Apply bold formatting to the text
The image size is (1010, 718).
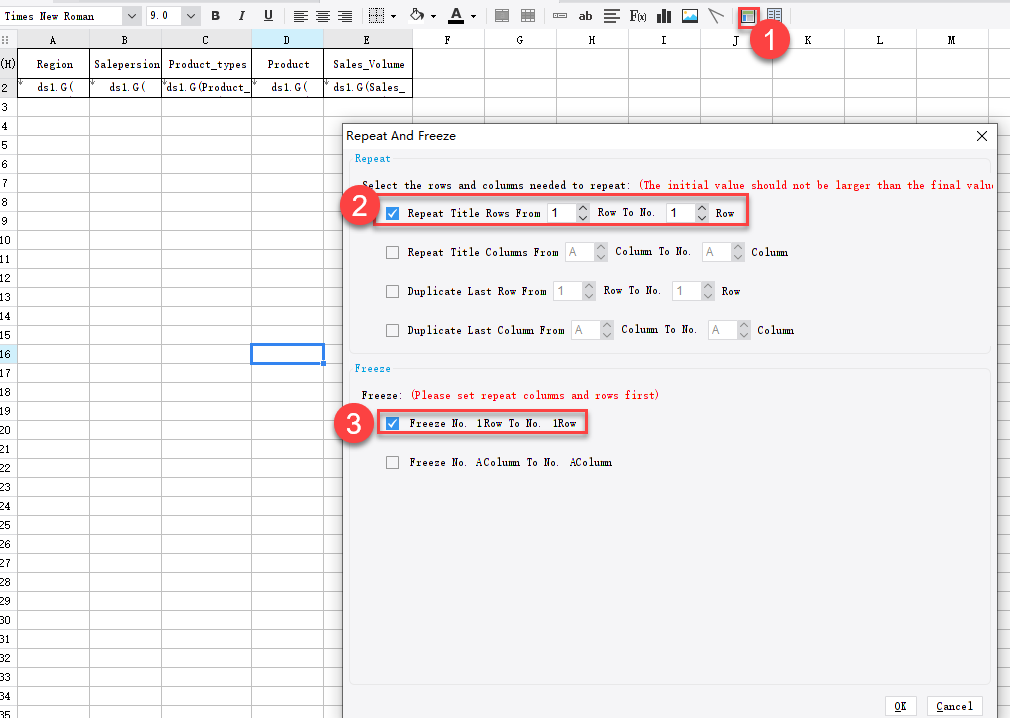[x=215, y=15]
